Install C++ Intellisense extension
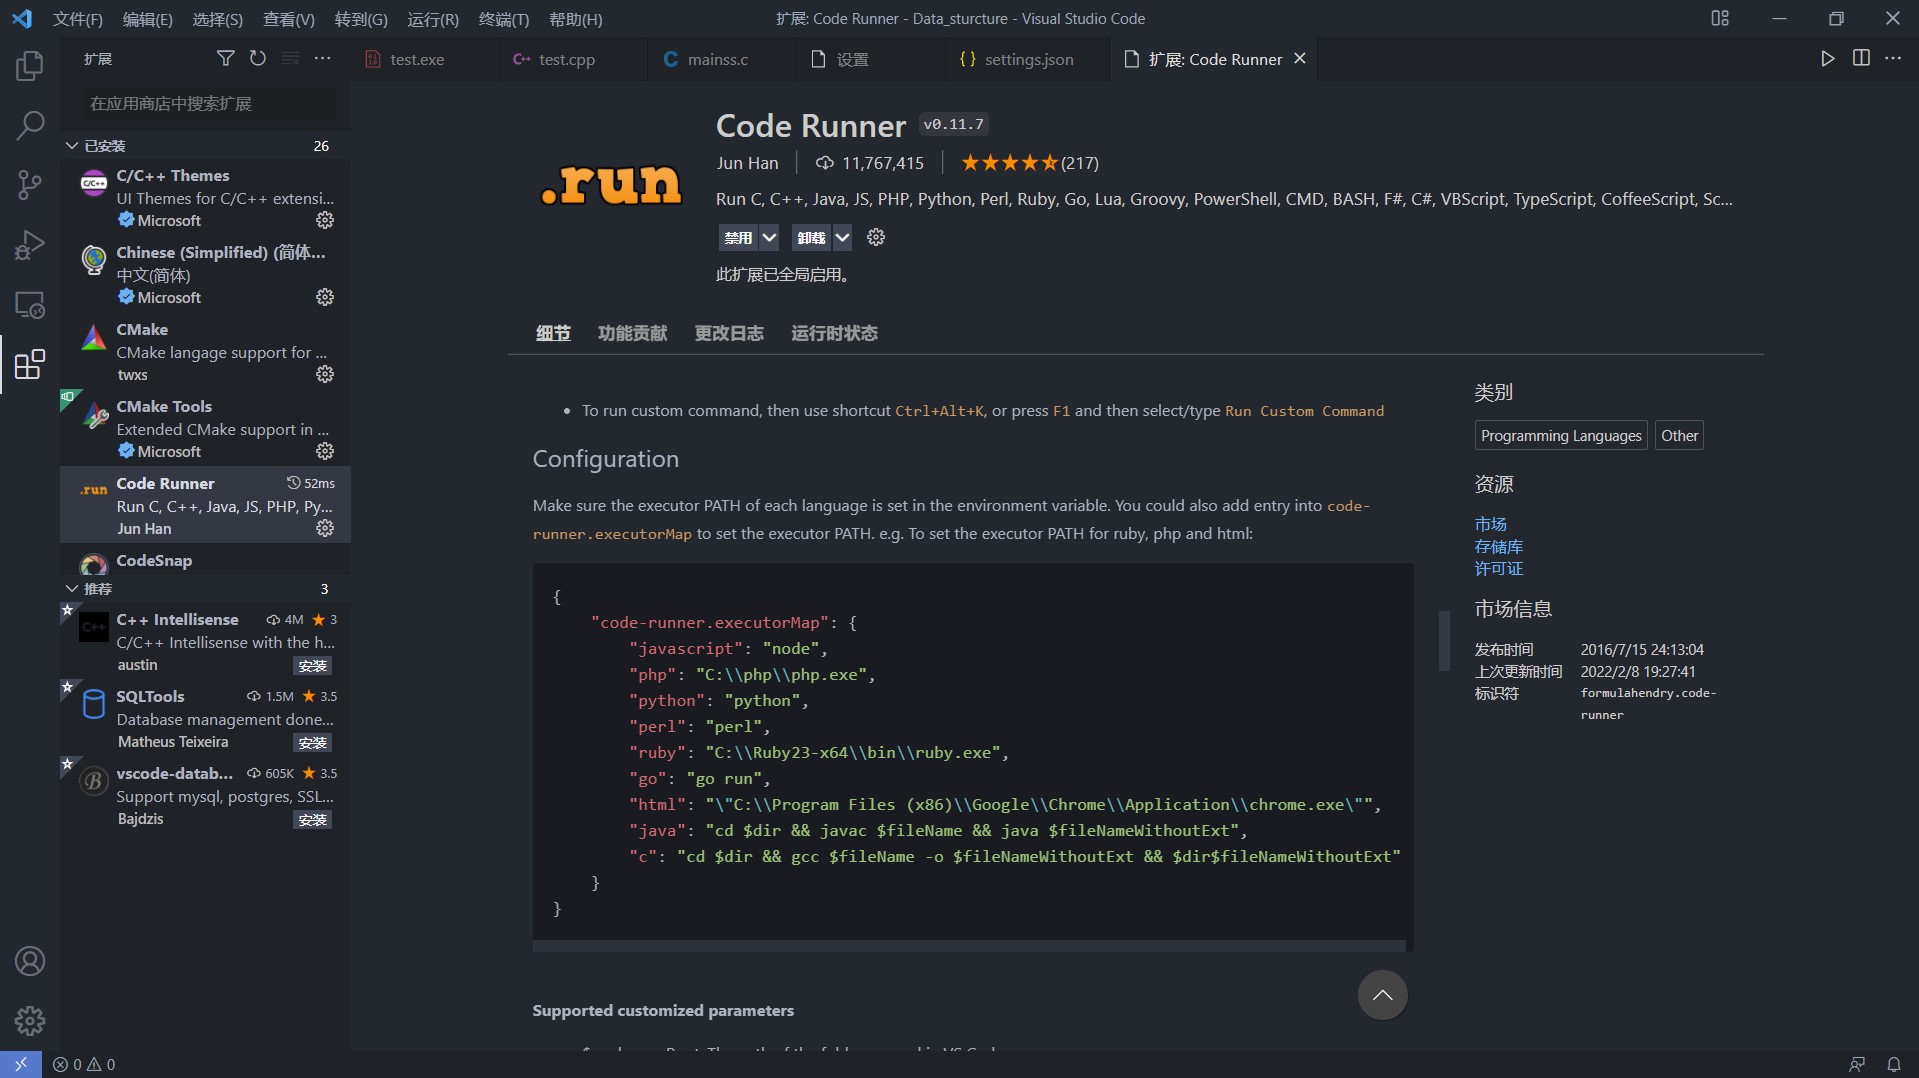Screen dimensions: 1919x1078 (x=313, y=666)
